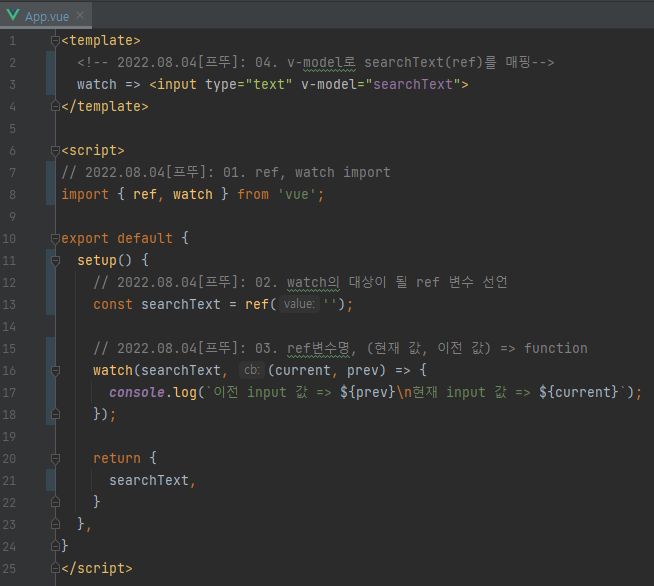Screen dimensions: 654x586
Task: Fold the return object on line 20
Action: [x=55, y=458]
